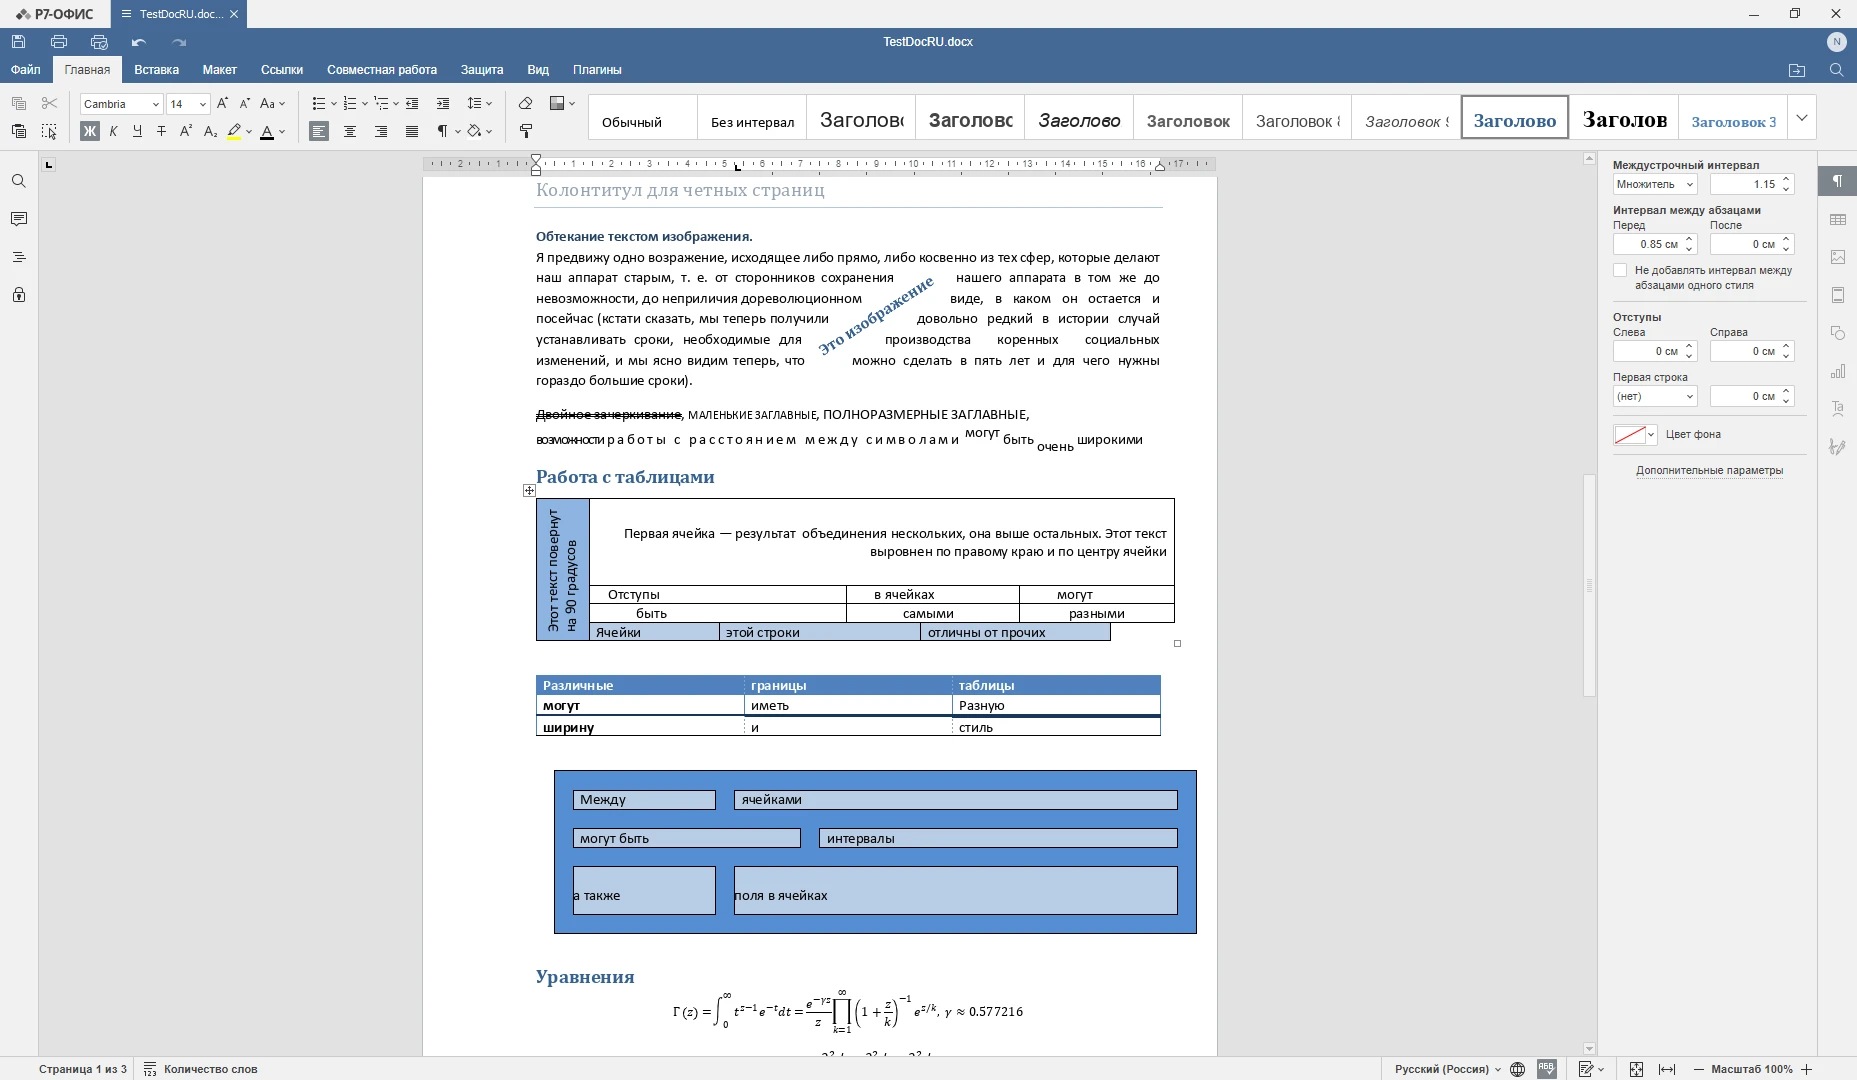Open the Comments panel in left sidebar
The image size is (1857, 1080).
click(x=18, y=219)
